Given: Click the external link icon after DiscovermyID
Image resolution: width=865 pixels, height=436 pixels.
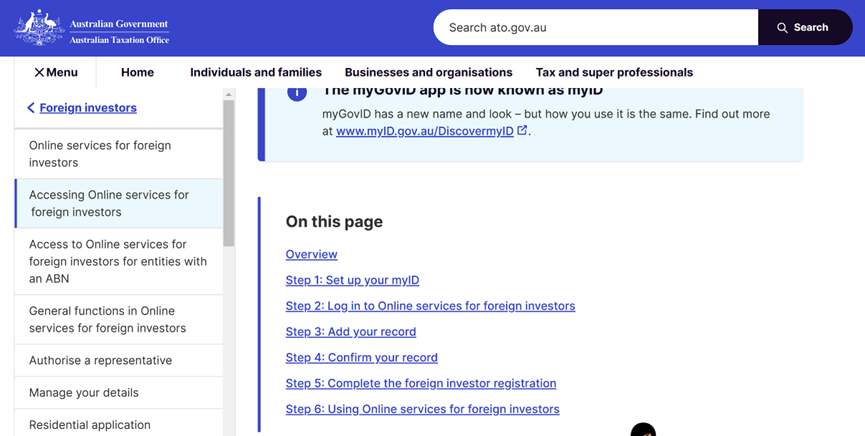Looking at the screenshot, I should pos(522,130).
